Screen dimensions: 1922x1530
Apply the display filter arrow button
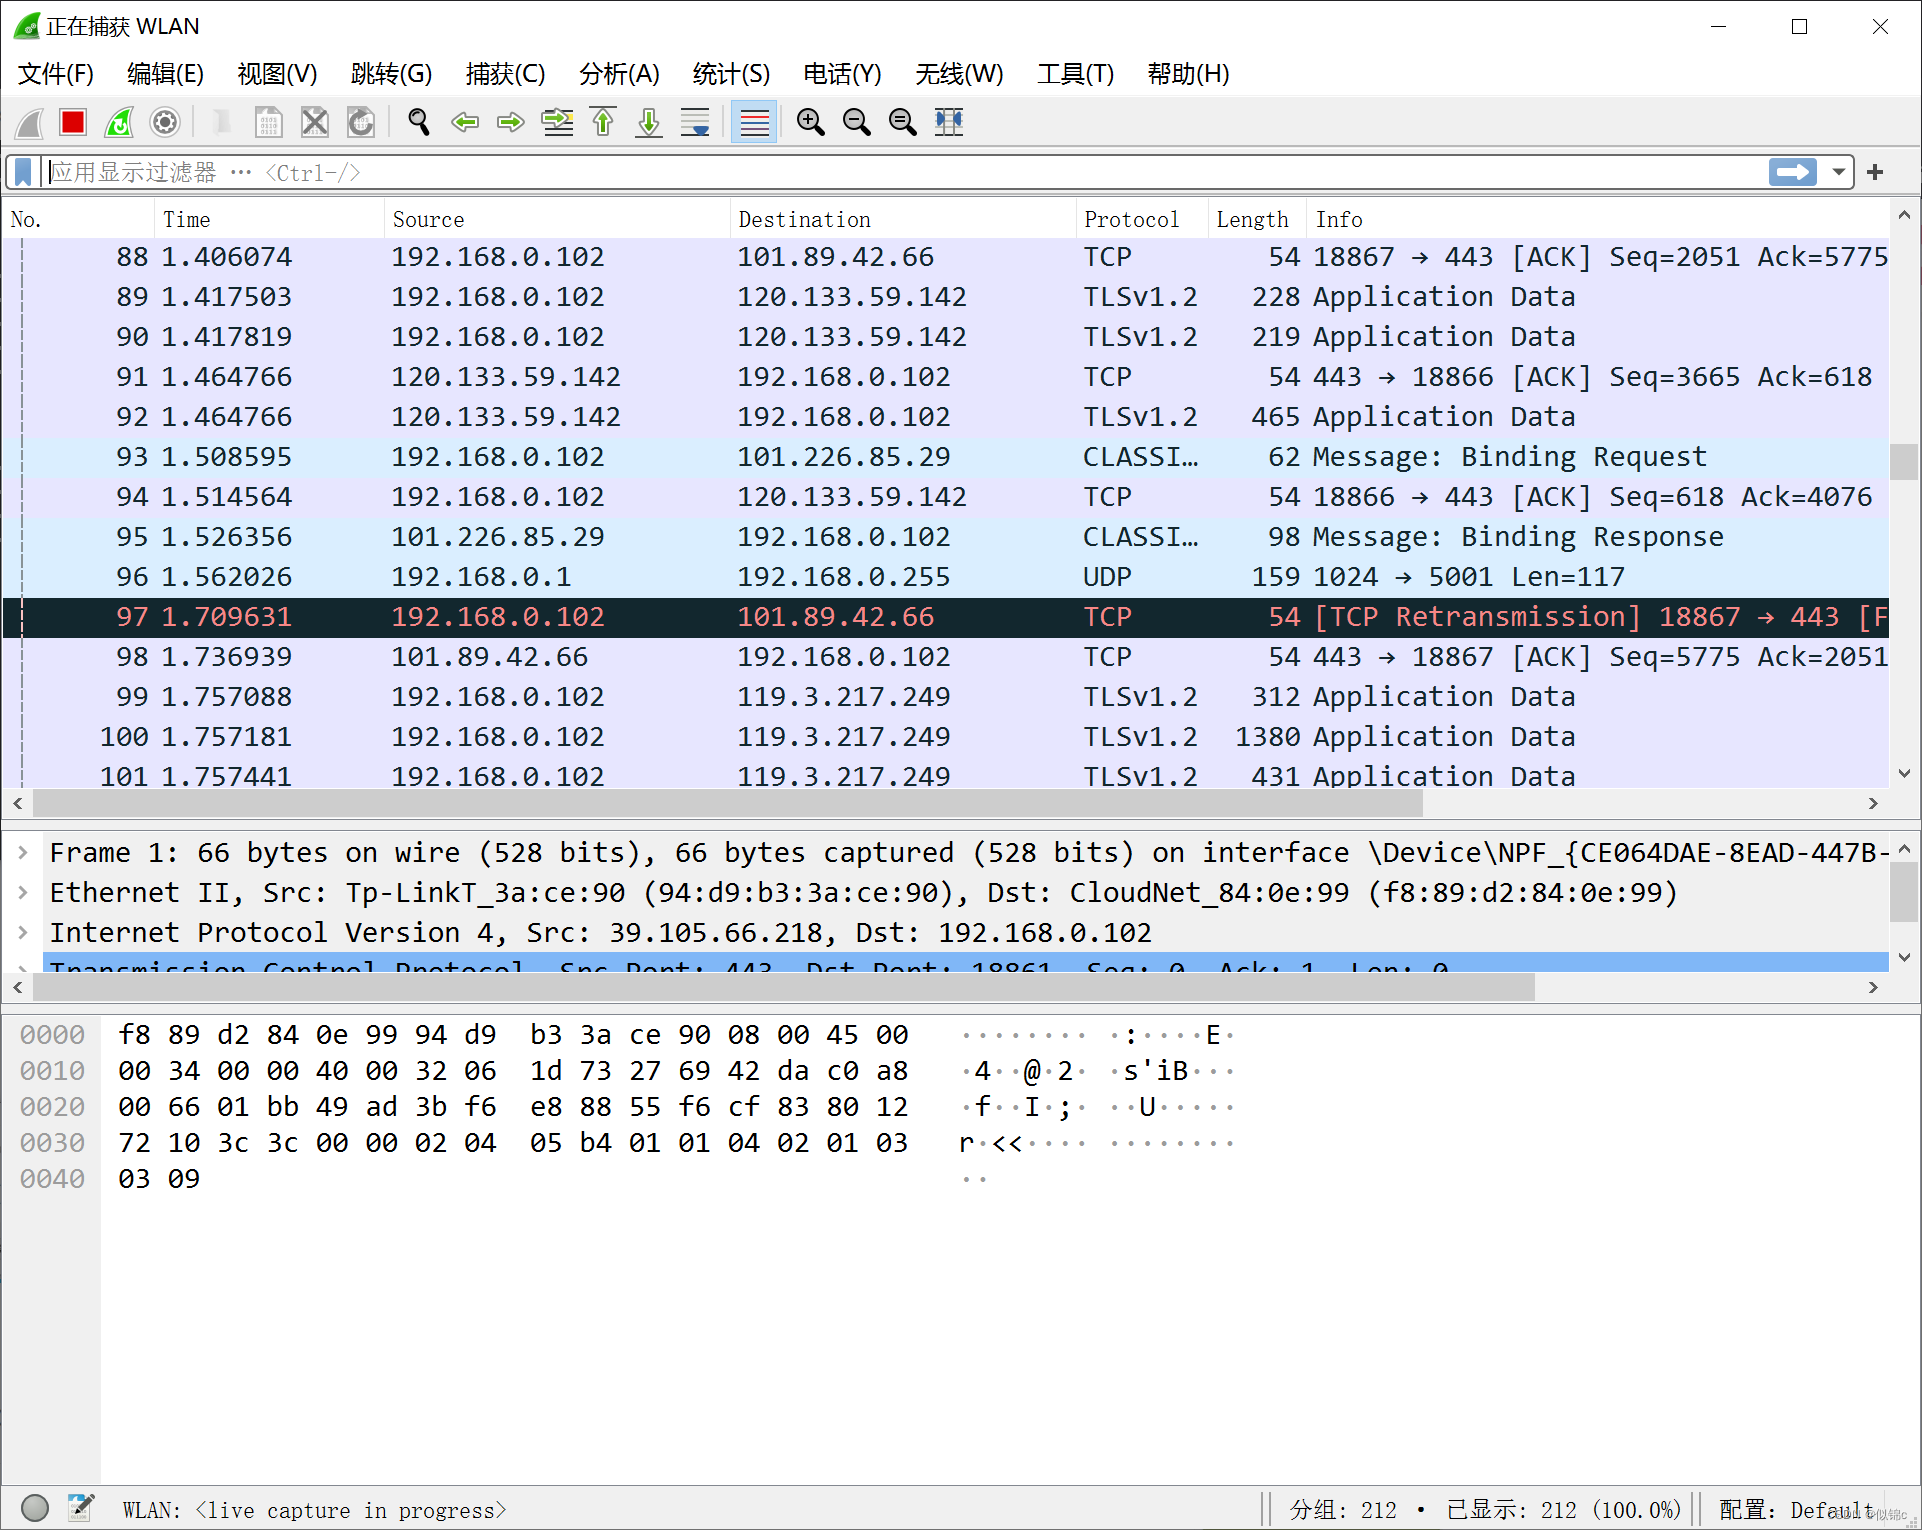pos(1792,172)
